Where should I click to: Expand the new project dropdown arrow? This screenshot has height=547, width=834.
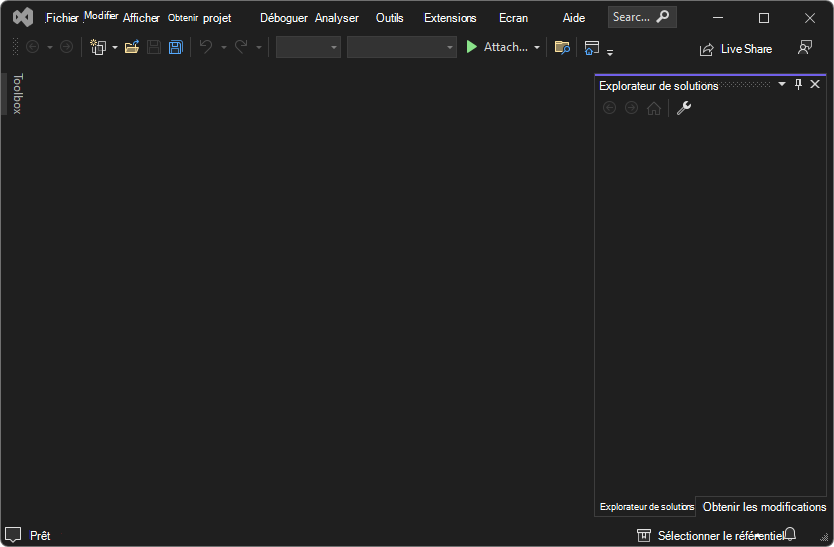click(x=115, y=47)
